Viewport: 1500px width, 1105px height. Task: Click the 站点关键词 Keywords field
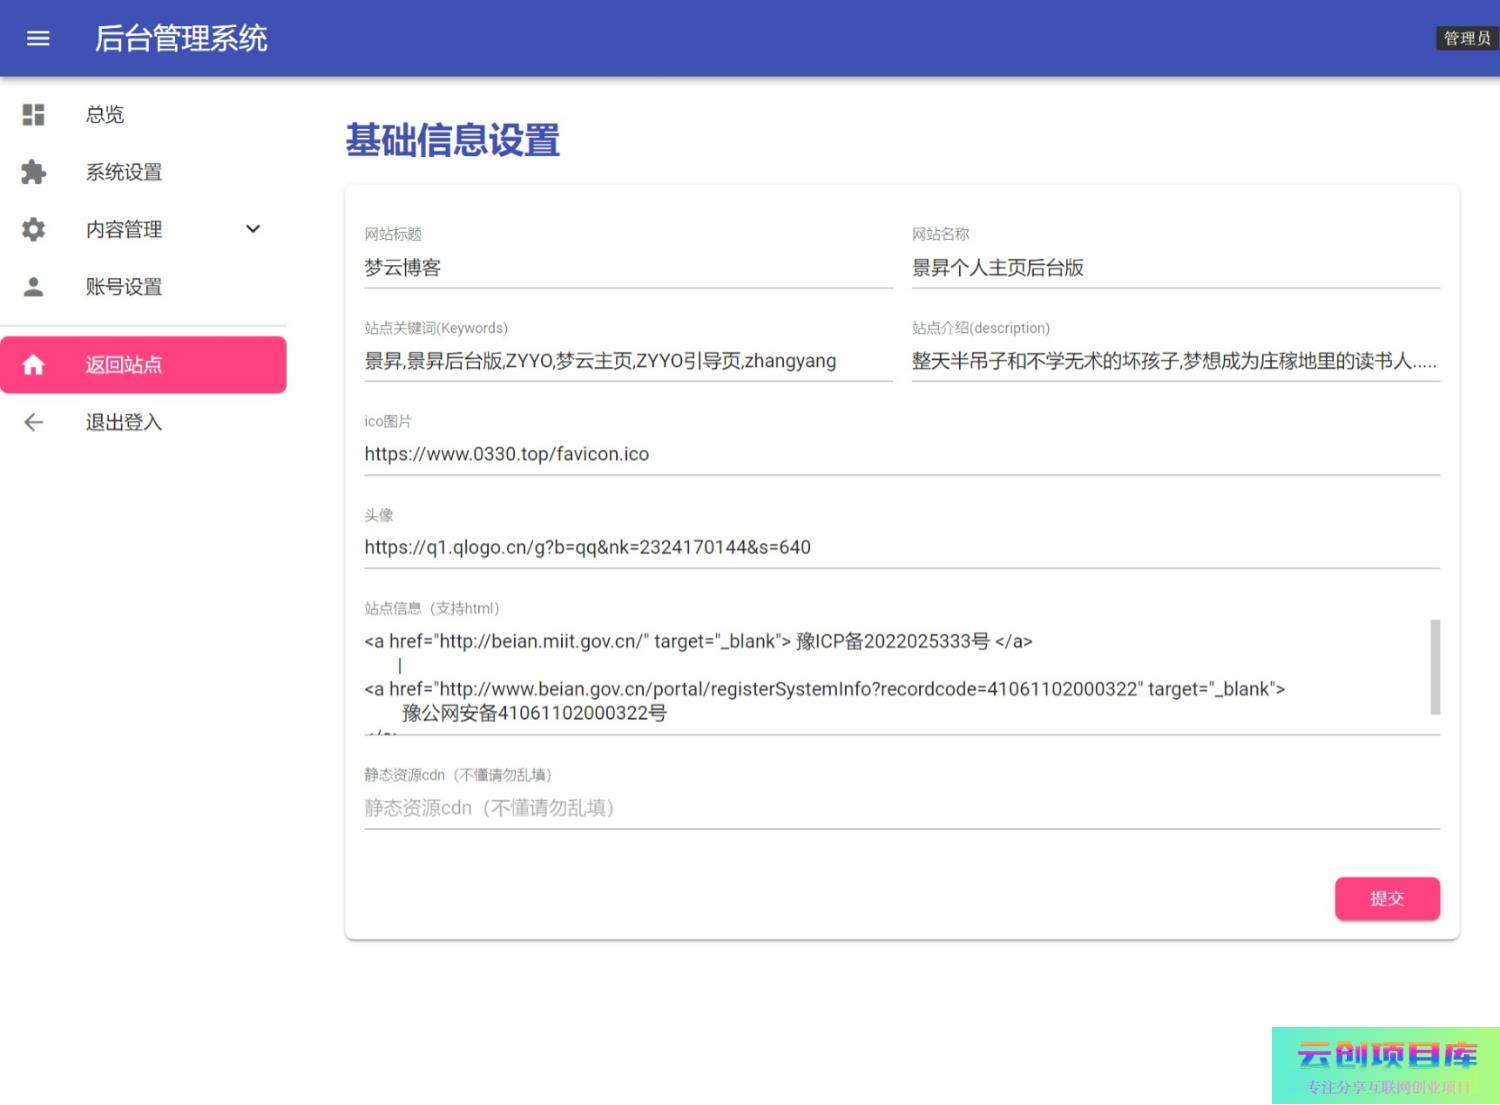[x=627, y=361]
